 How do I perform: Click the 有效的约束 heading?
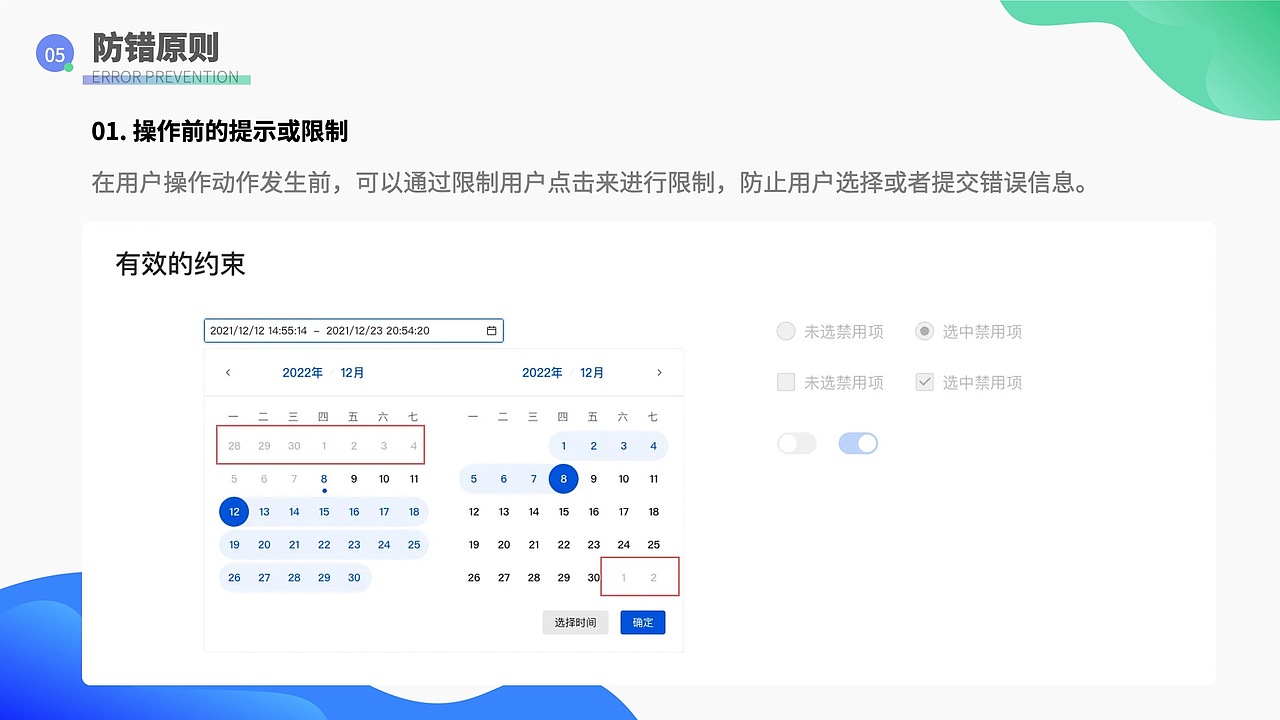pyautogui.click(x=180, y=264)
